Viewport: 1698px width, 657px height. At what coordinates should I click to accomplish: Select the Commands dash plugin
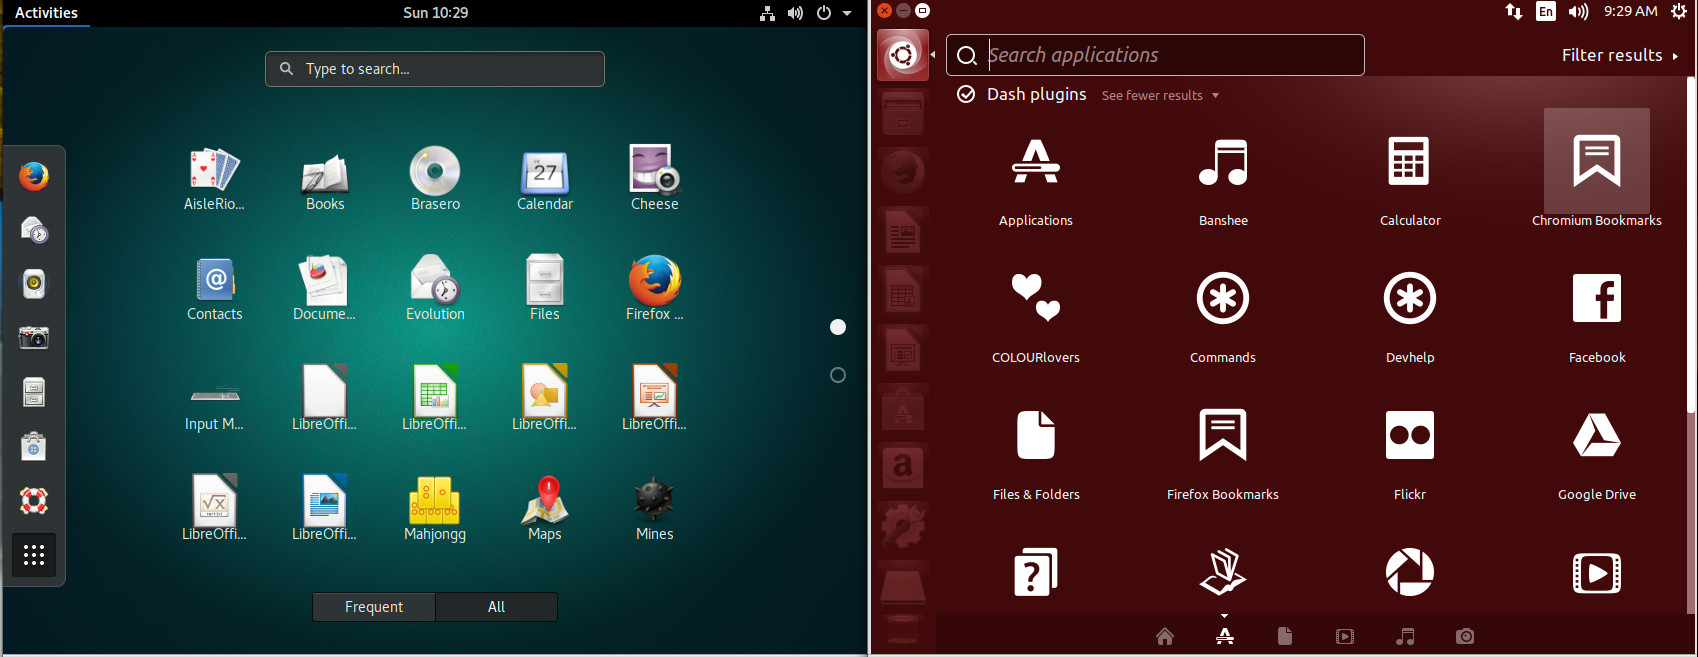[x=1223, y=298]
